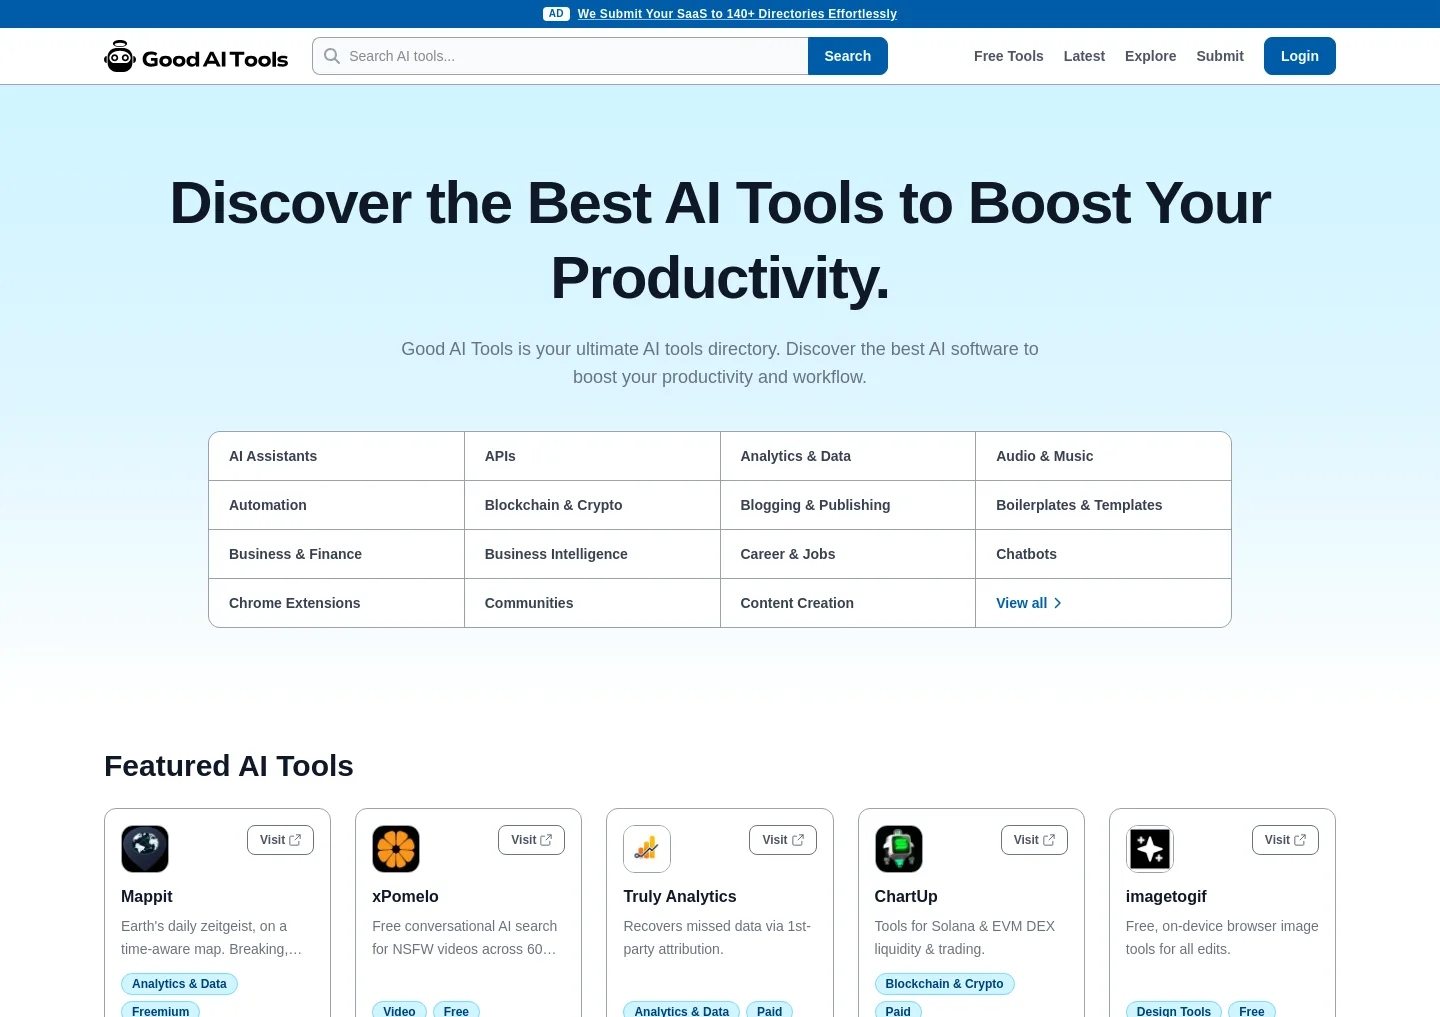Open the Mappit app icon
Screen dimensions: 1440x1017
pos(145,849)
